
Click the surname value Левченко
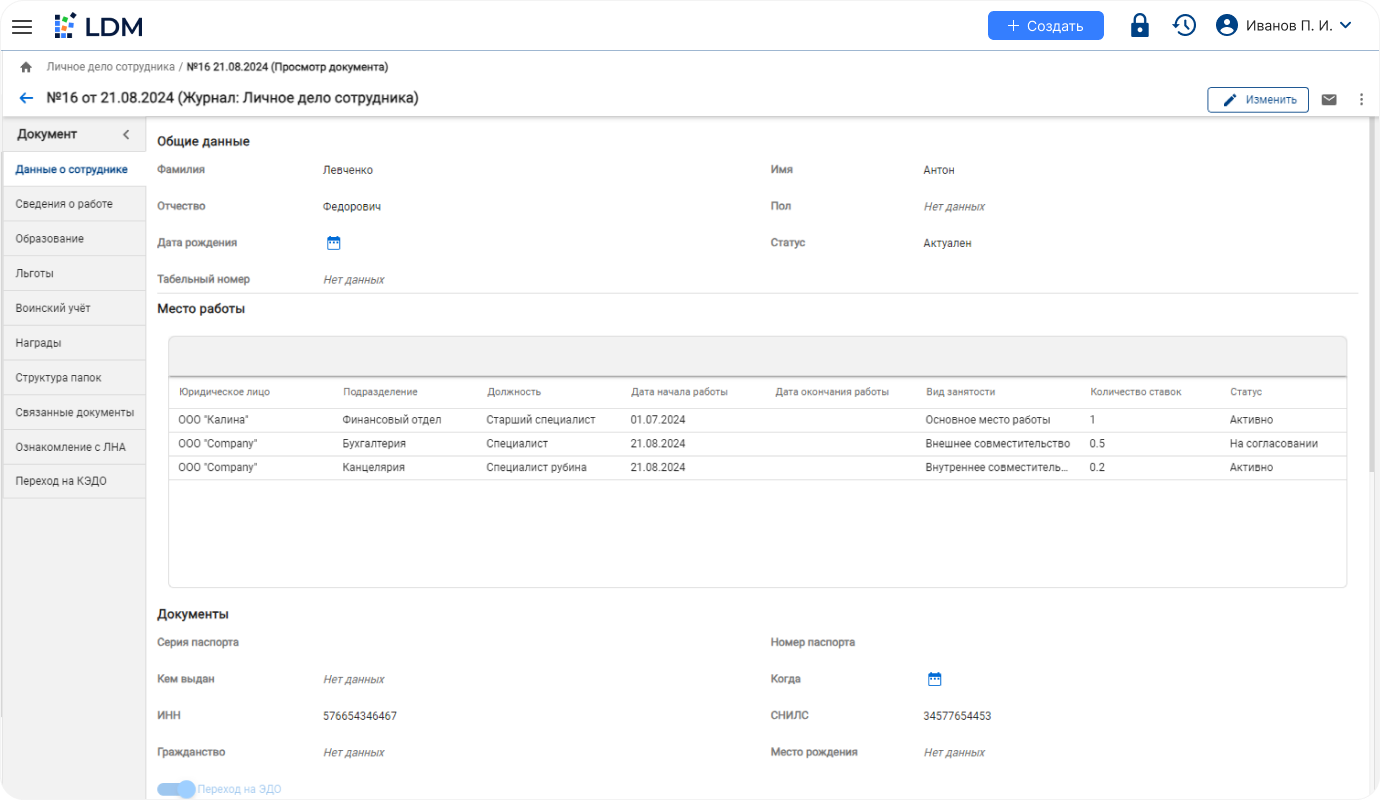[348, 170]
